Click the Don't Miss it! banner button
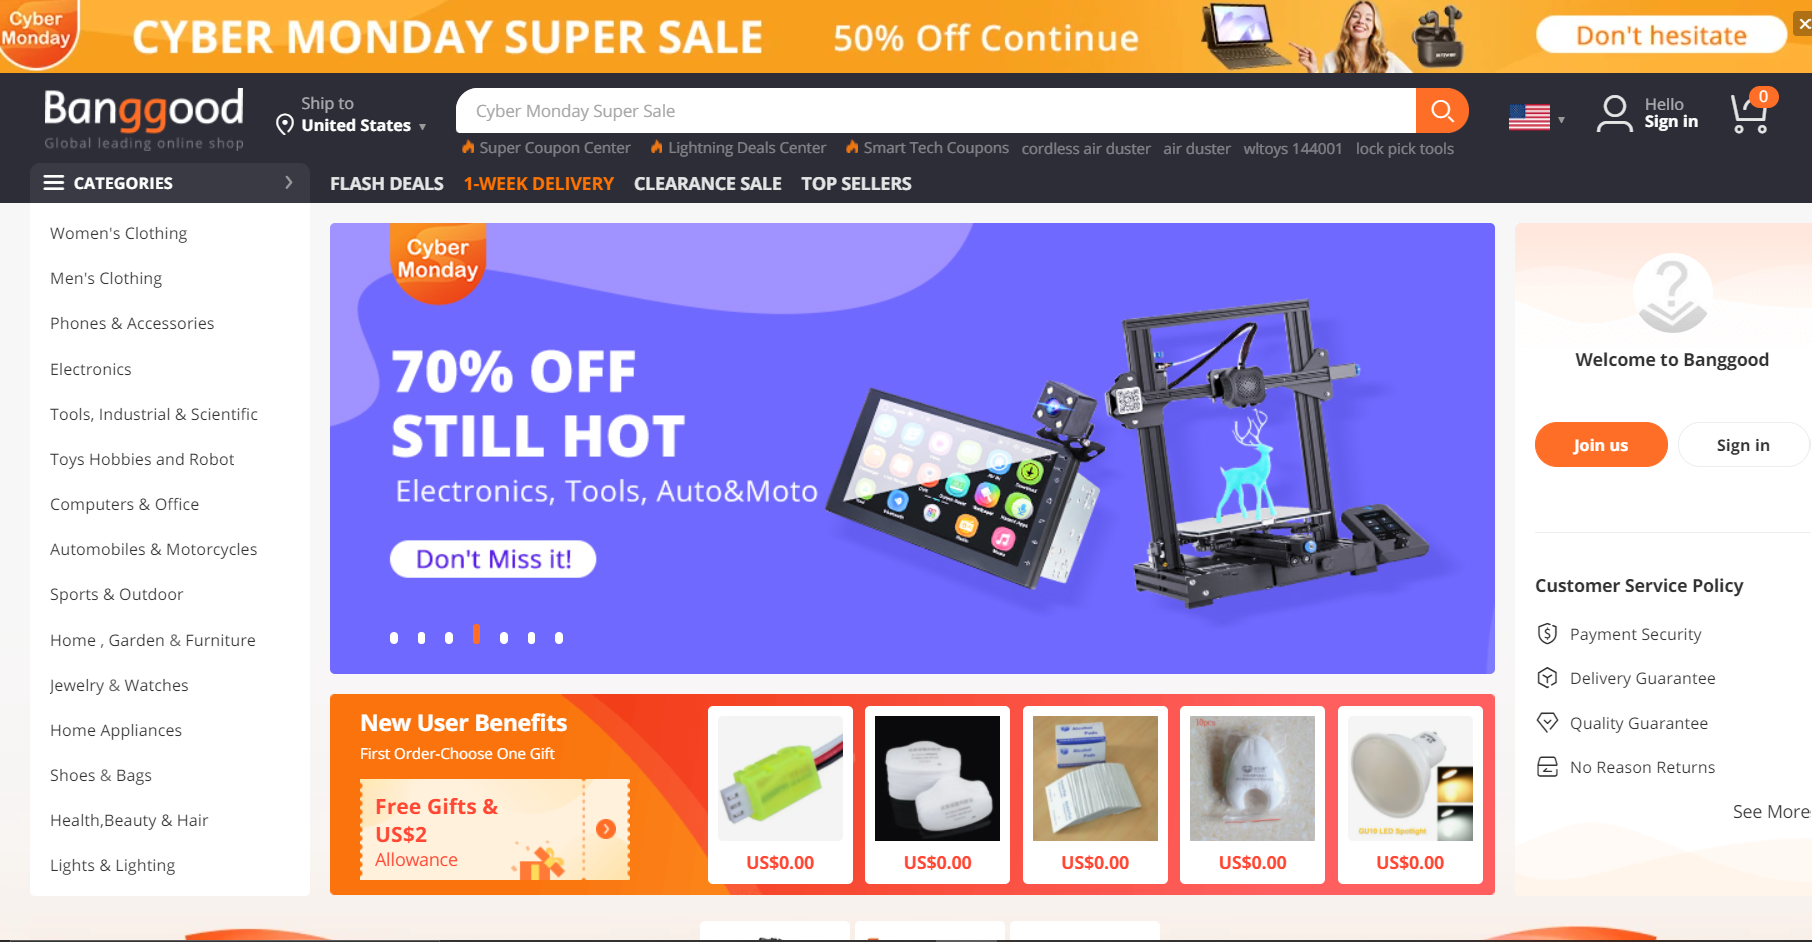The height and width of the screenshot is (942, 1812). tap(493, 559)
